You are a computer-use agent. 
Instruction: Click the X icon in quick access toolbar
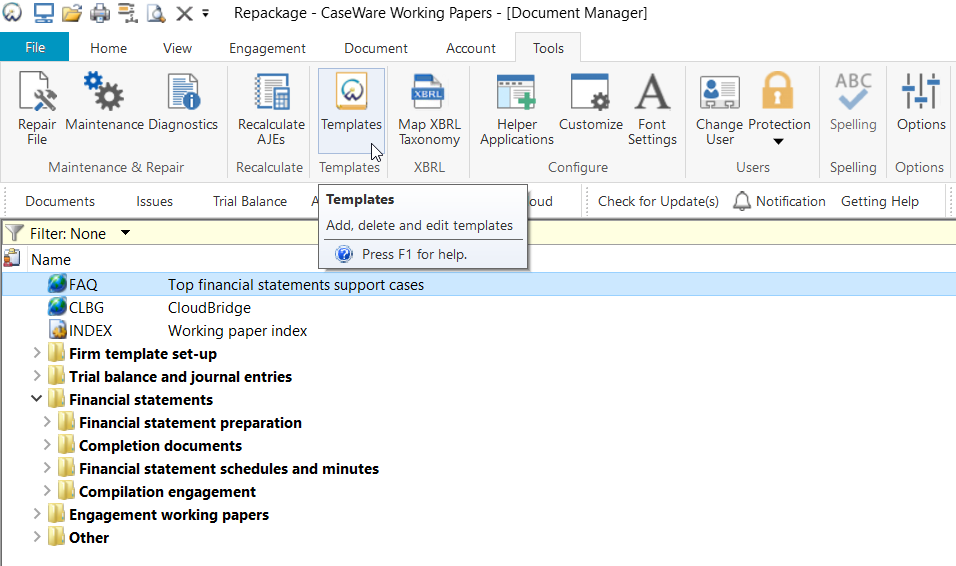(x=184, y=13)
